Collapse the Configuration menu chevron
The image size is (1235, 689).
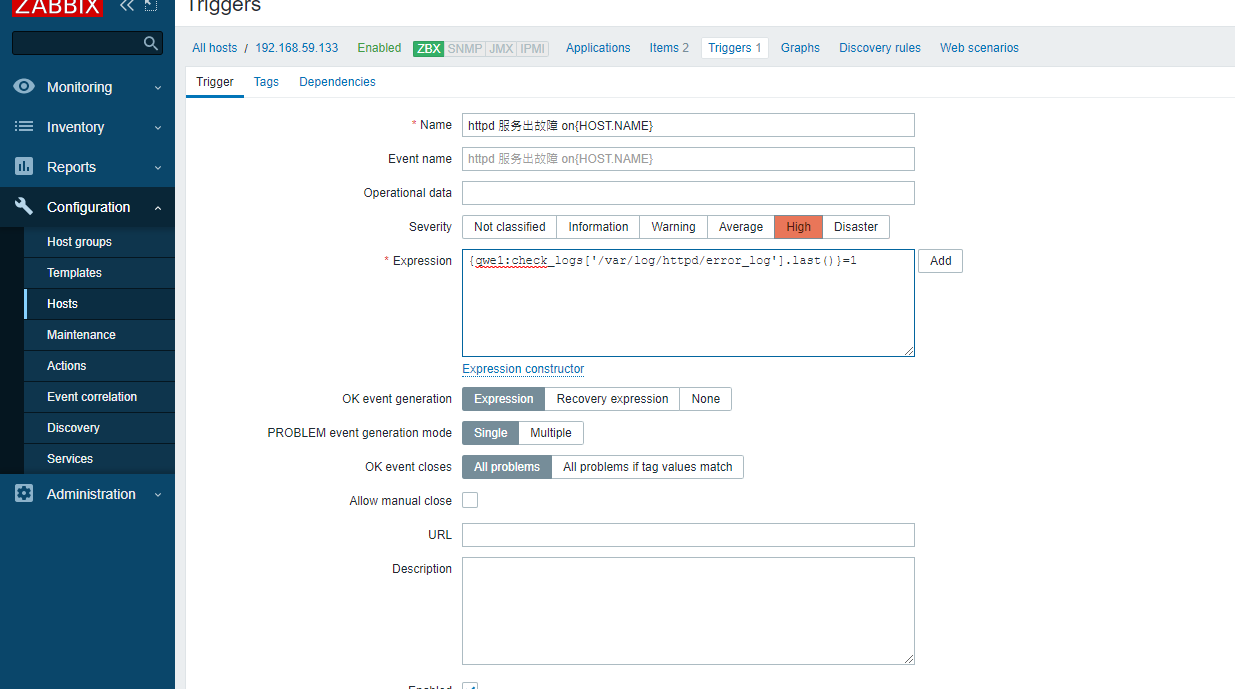pyautogui.click(x=158, y=208)
